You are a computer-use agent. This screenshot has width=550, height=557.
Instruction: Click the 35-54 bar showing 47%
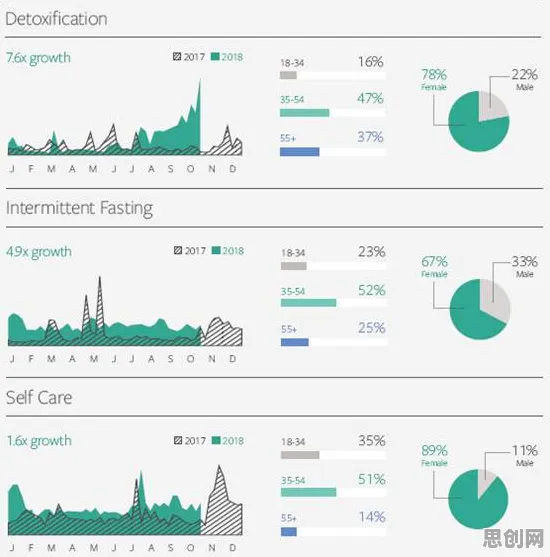pos(304,113)
